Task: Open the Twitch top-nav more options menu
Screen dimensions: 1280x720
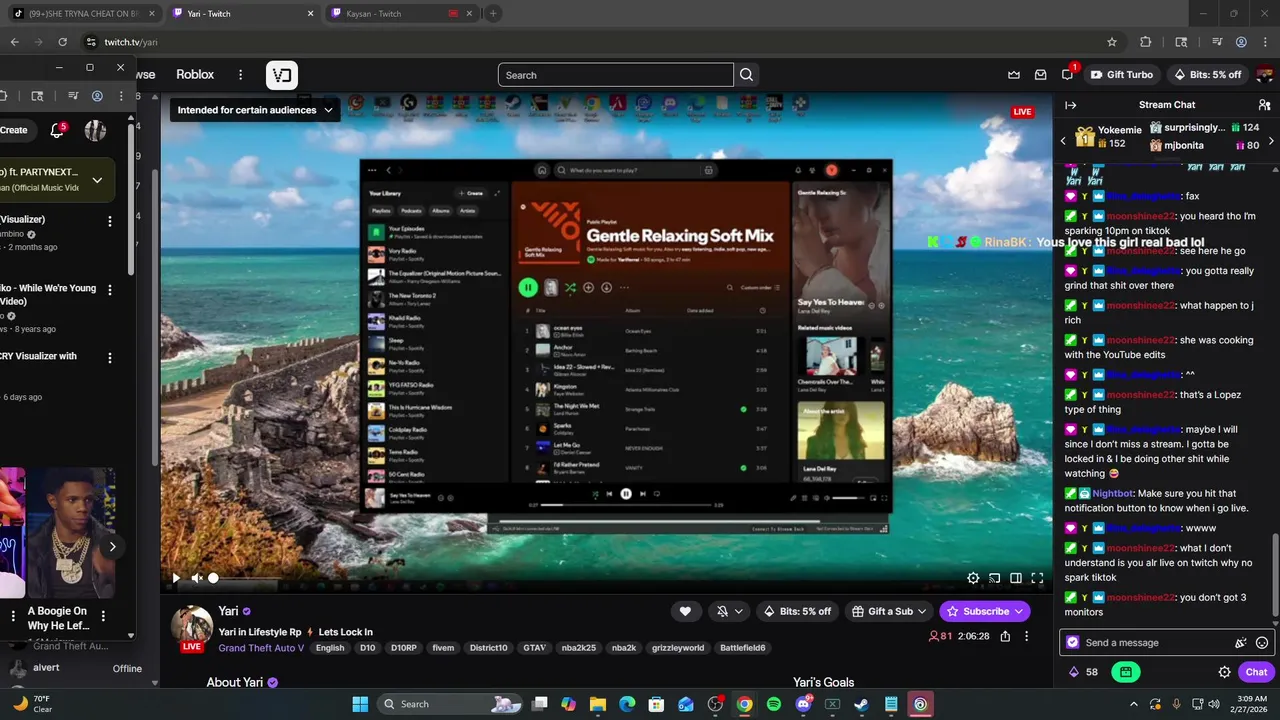Action: [240, 75]
